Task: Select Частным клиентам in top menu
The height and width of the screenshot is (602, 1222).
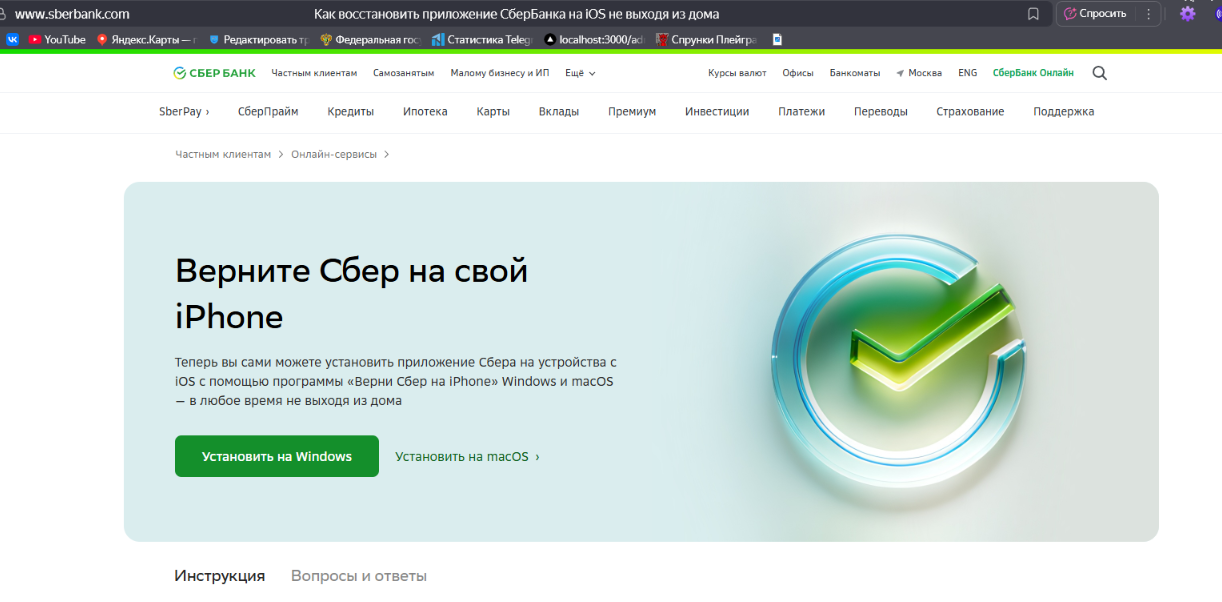Action: pyautogui.click(x=314, y=73)
